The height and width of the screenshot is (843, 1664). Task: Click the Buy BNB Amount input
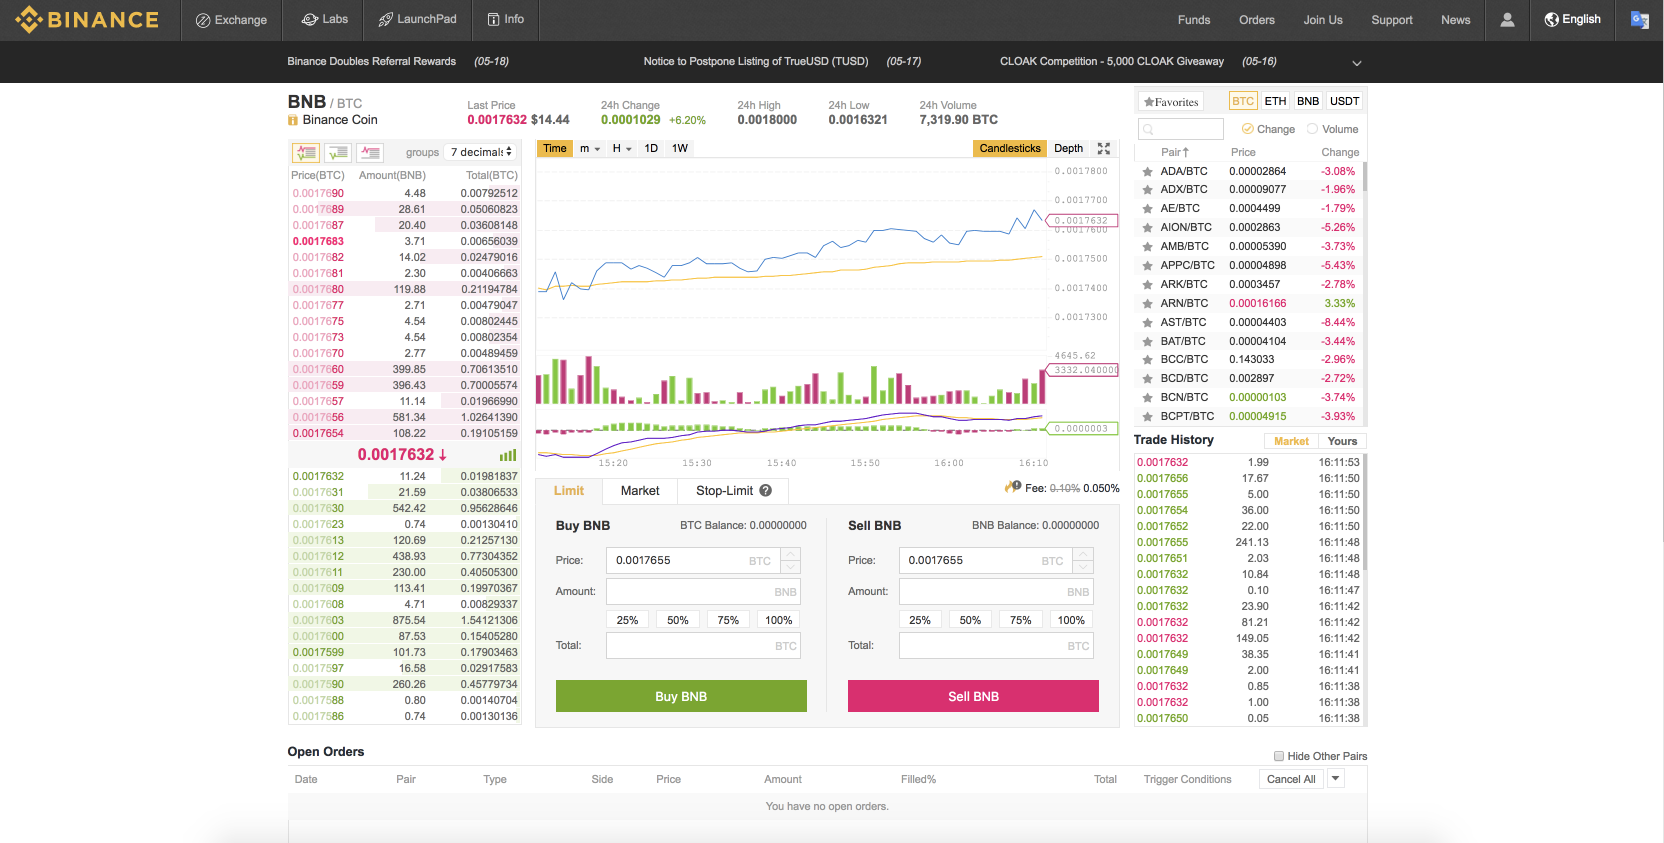click(703, 592)
